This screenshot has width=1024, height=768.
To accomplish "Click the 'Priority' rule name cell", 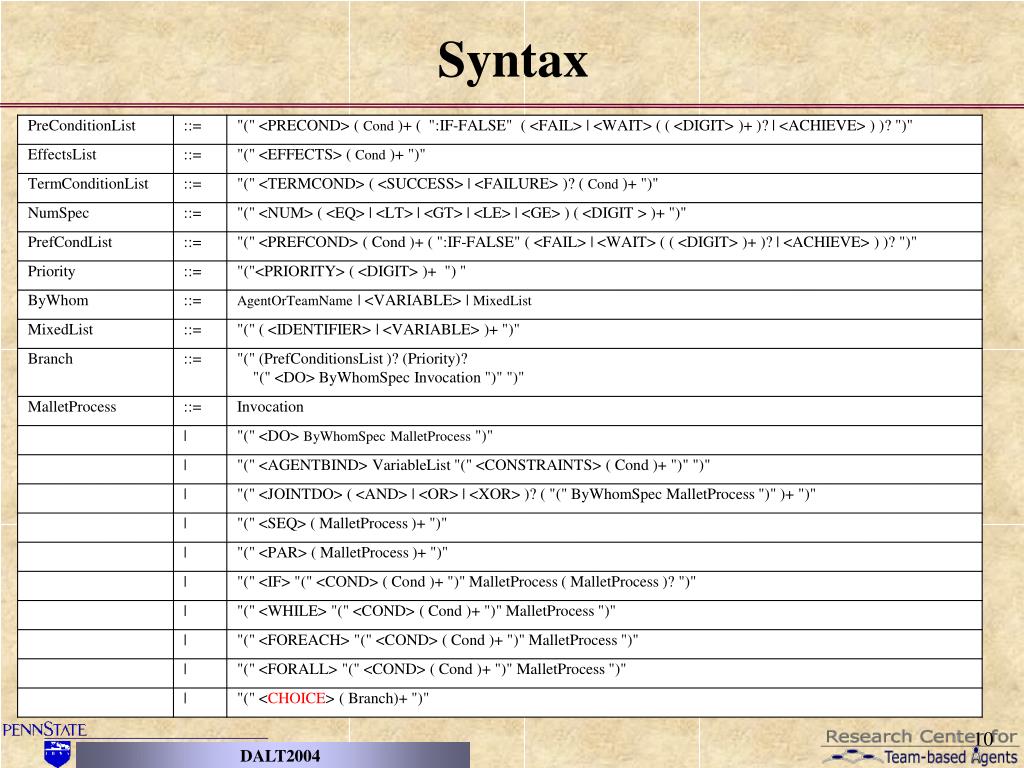I will tap(95, 276).
